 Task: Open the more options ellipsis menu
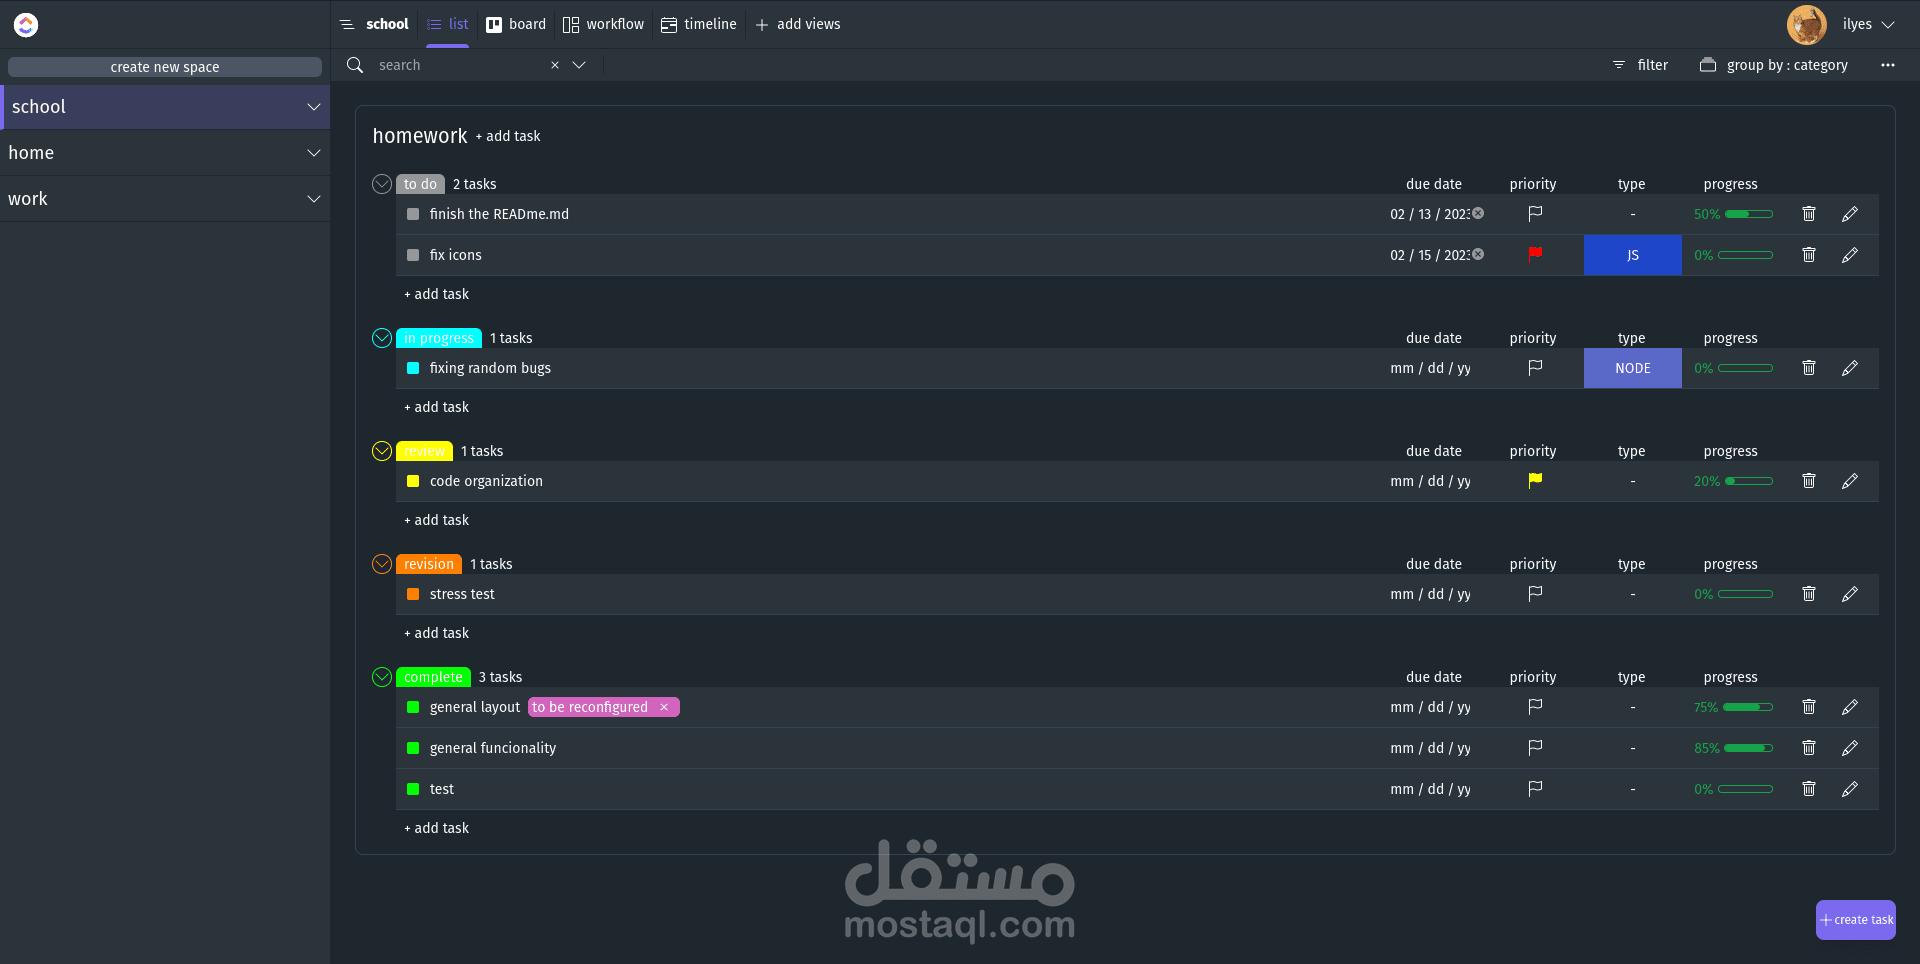pos(1887,65)
